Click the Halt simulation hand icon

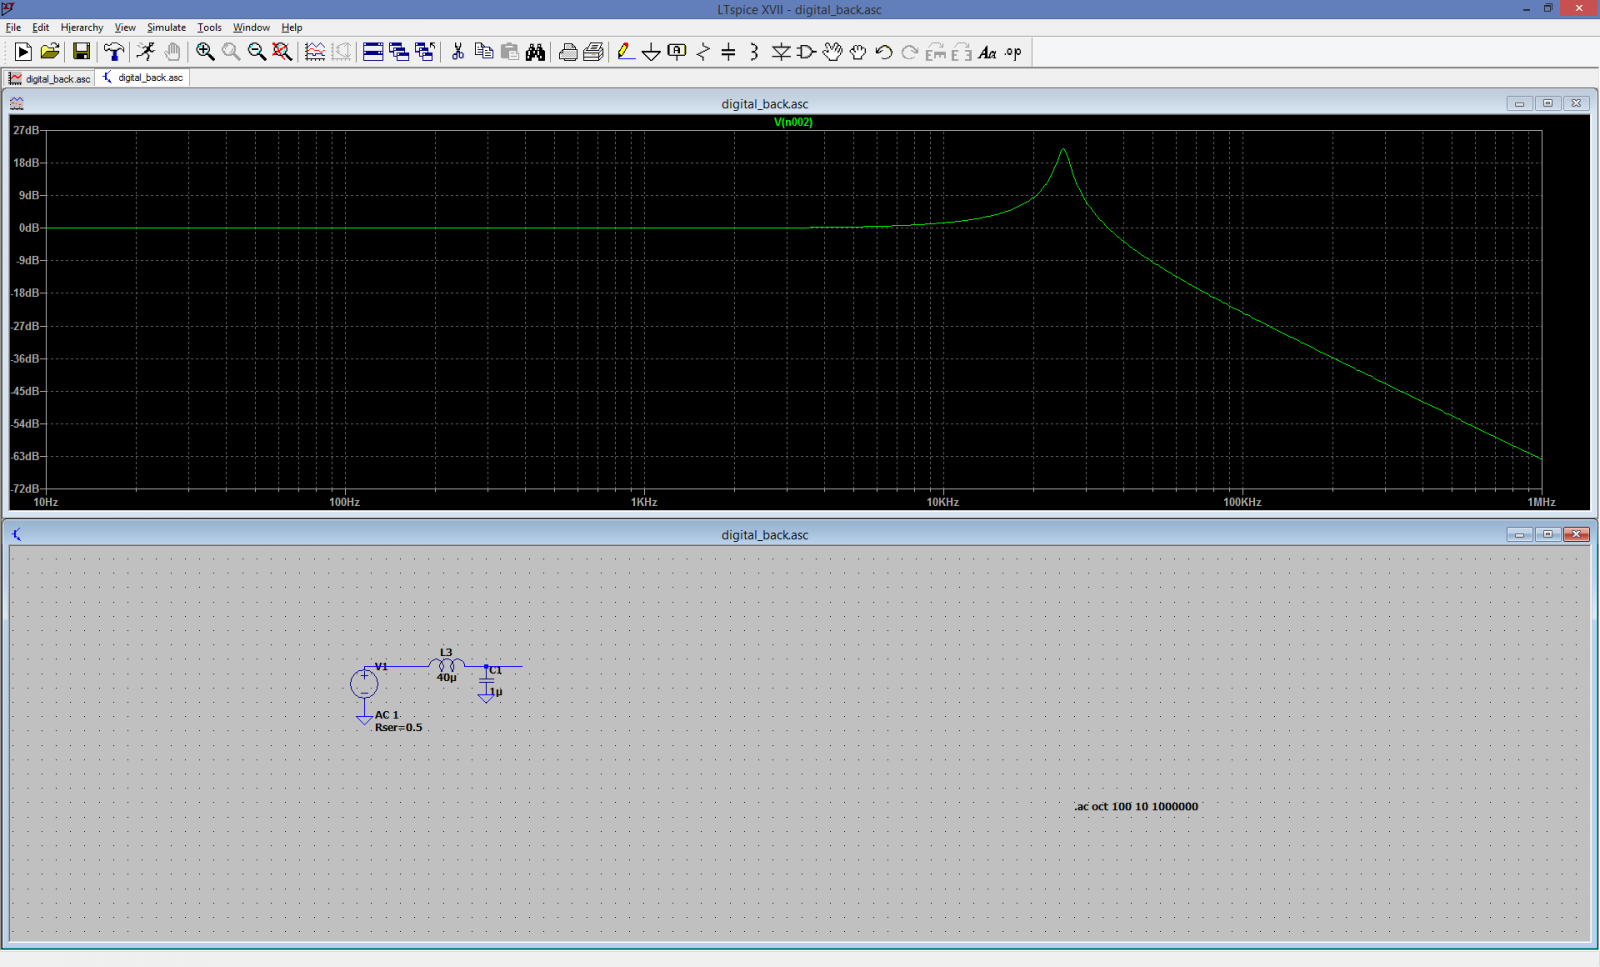172,52
